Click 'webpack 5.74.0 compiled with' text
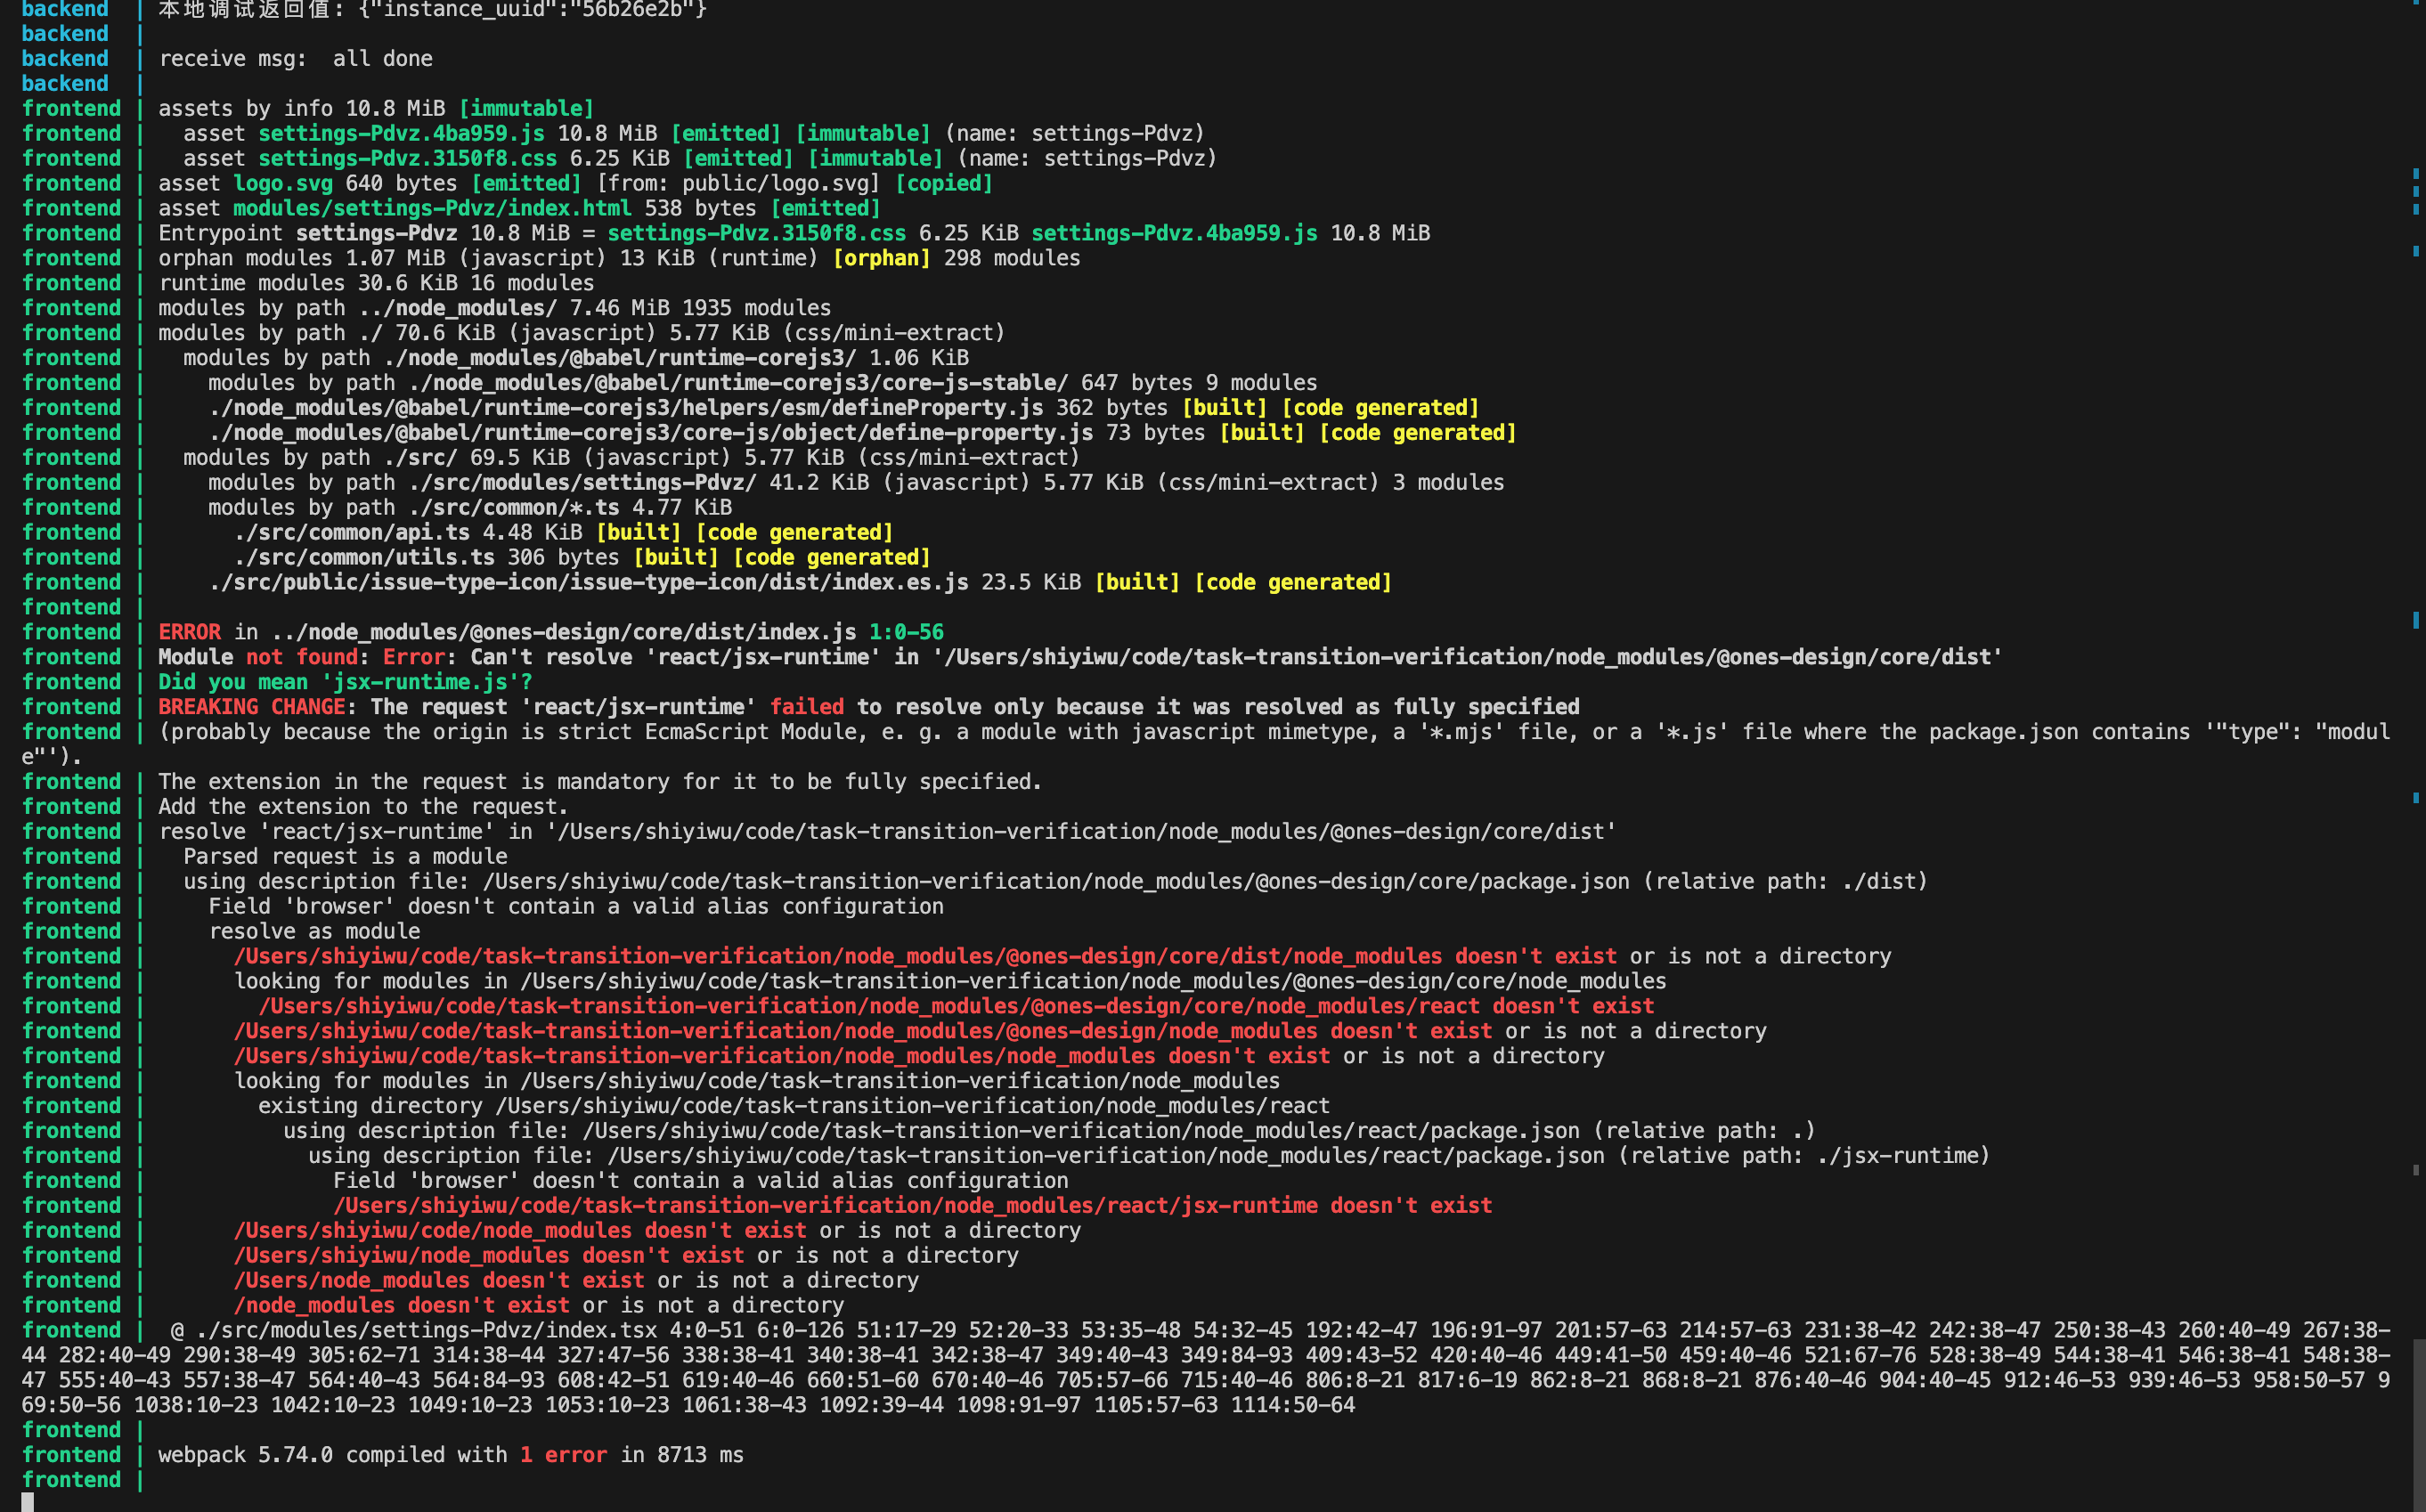2426x1512 pixels. point(333,1455)
